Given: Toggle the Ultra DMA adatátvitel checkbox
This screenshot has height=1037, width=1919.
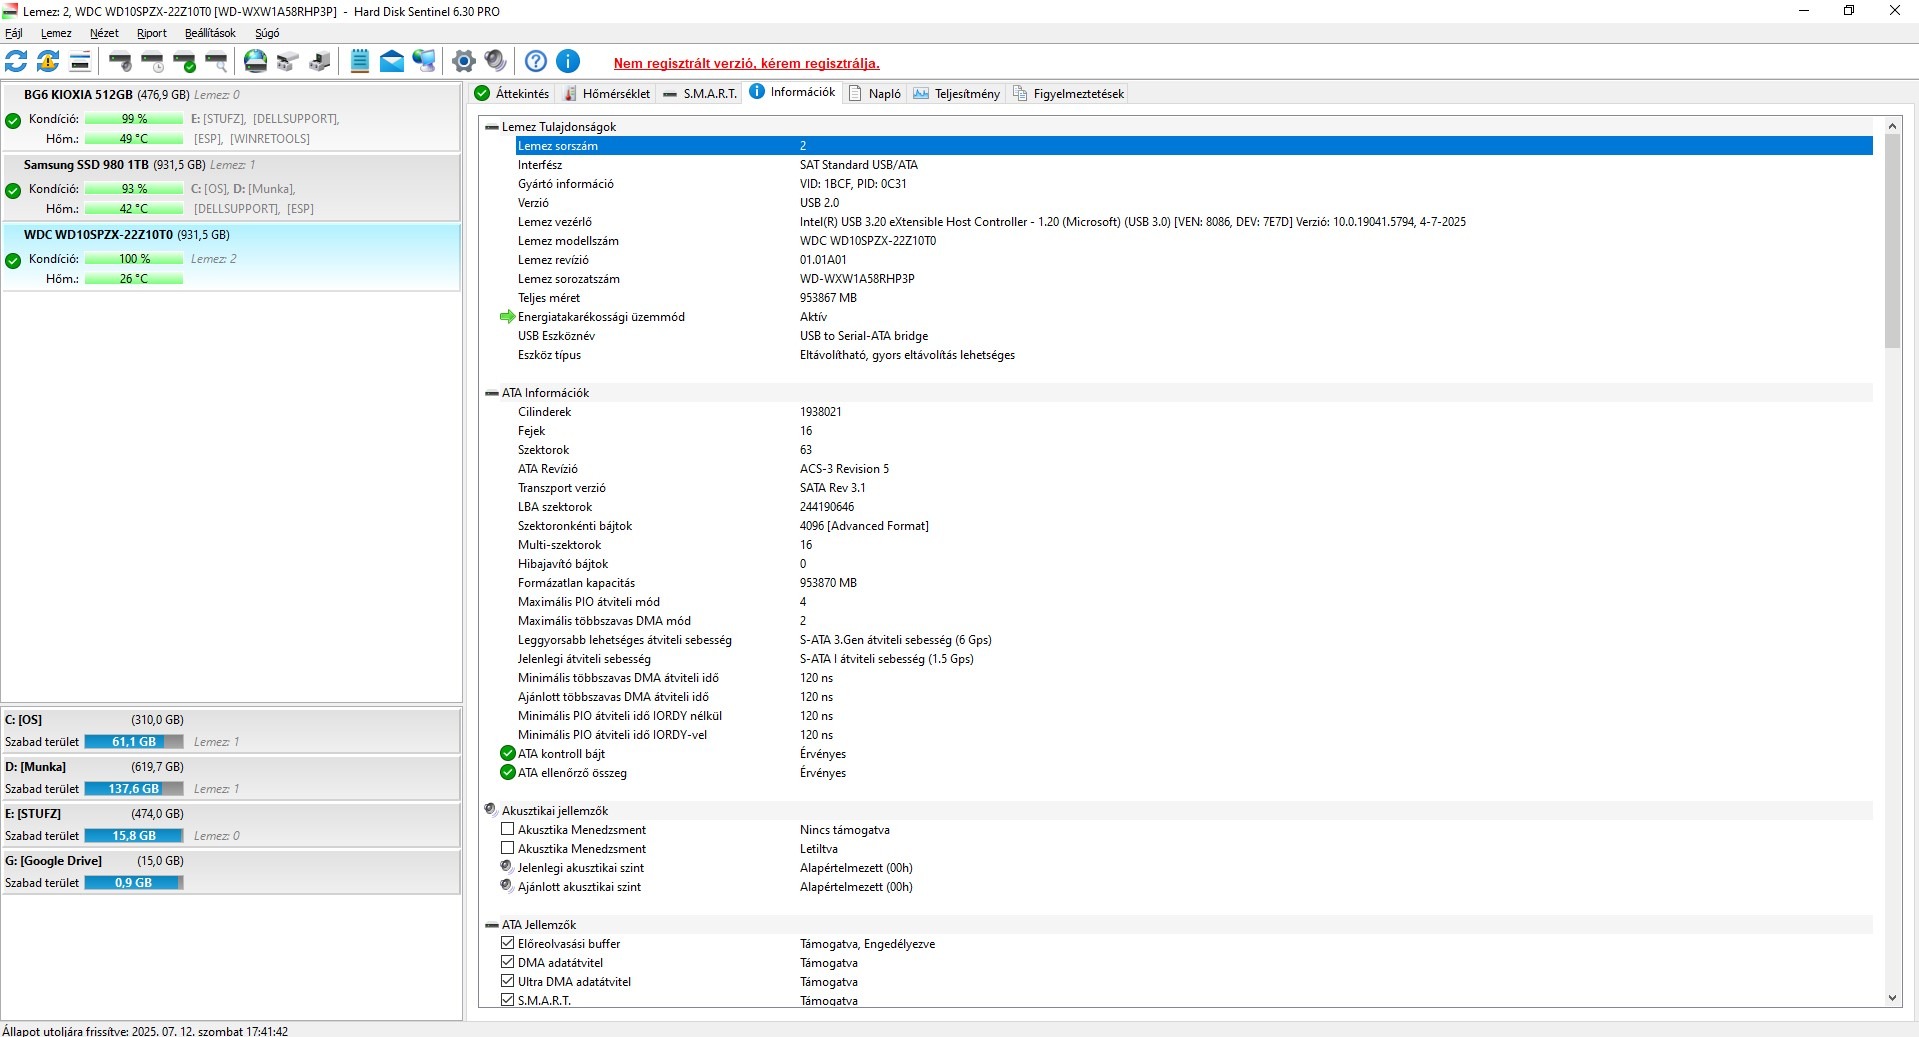Looking at the screenshot, I should pyautogui.click(x=507, y=982).
